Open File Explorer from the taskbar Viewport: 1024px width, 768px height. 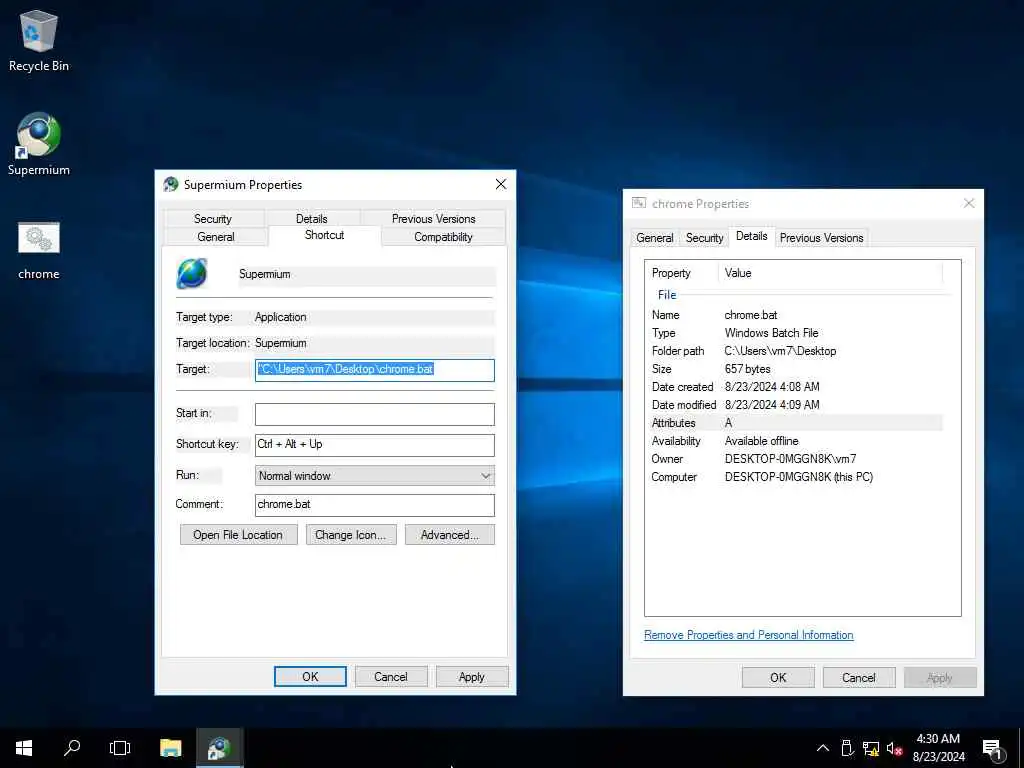pyautogui.click(x=170, y=748)
